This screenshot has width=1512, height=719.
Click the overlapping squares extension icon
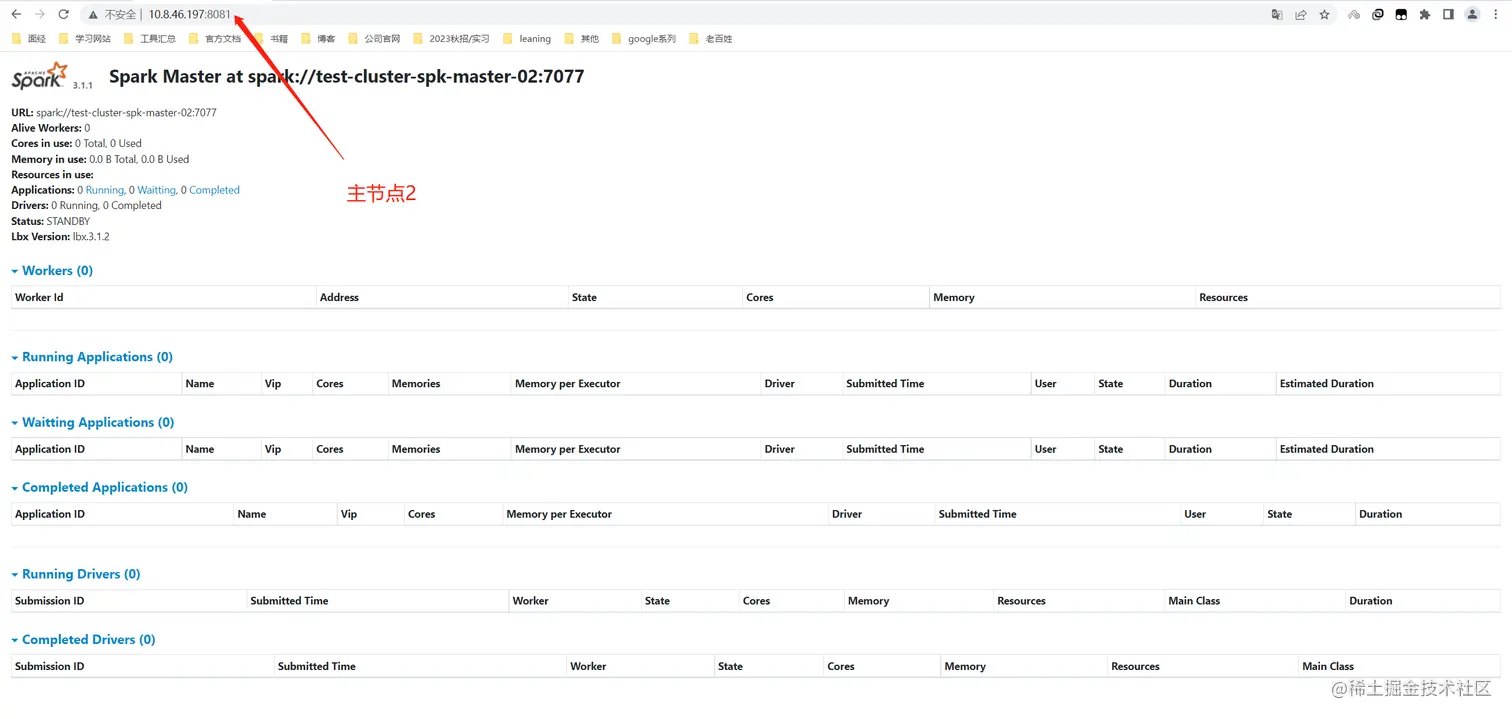click(x=1378, y=15)
